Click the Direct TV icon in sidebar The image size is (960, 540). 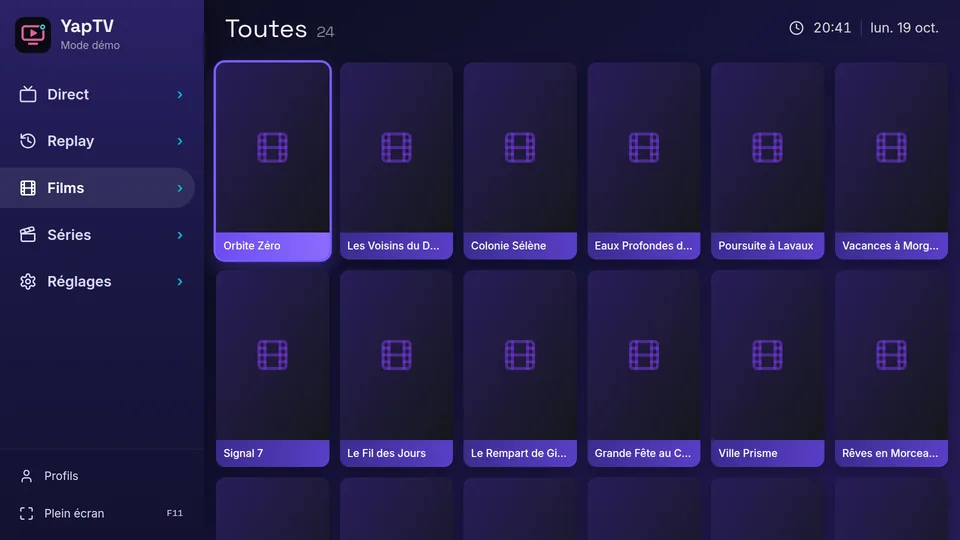[x=28, y=94]
